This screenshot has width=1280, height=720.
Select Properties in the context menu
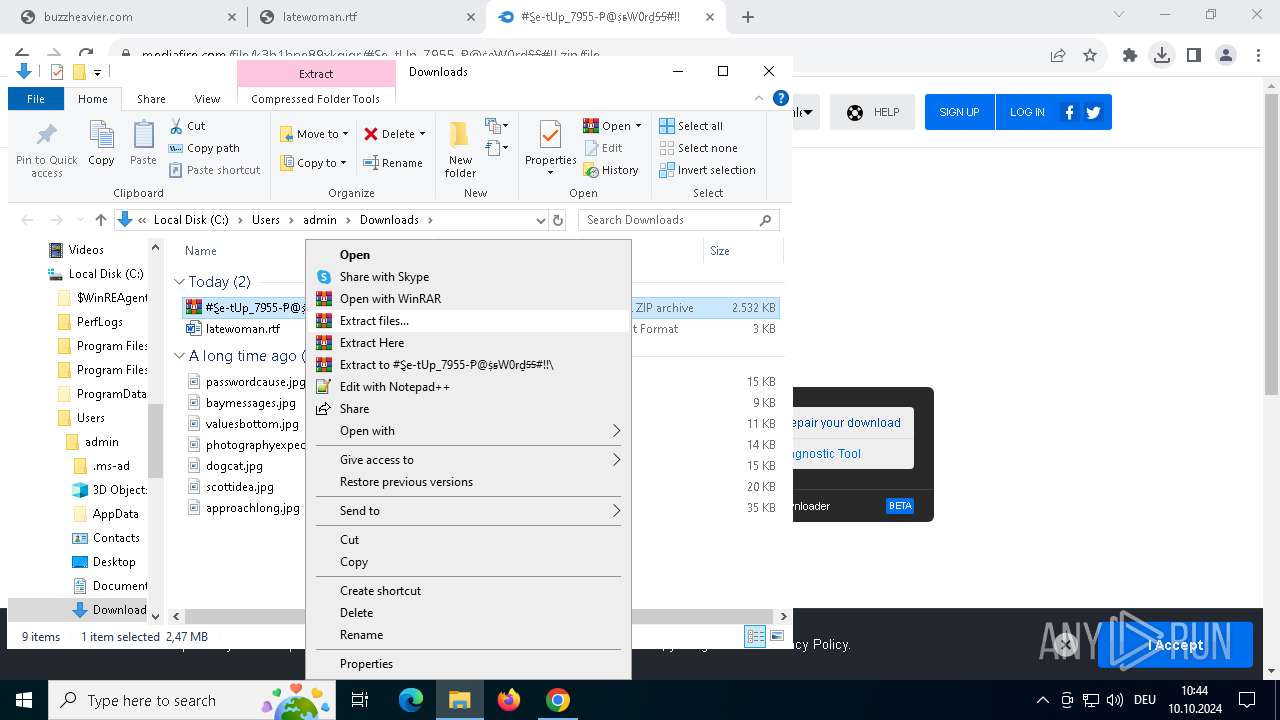tap(468, 664)
